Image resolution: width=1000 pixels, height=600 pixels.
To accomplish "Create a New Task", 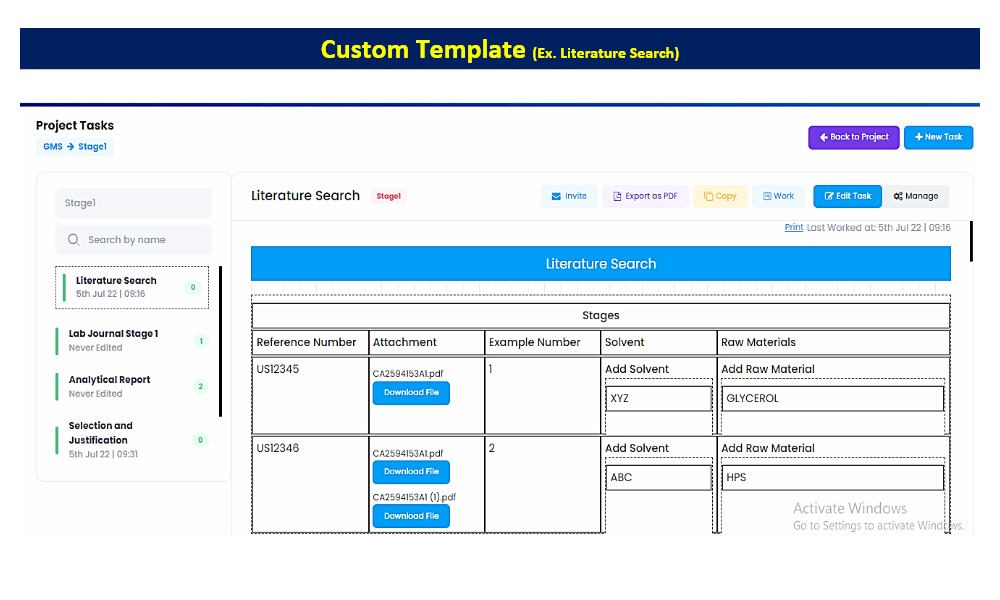I will (x=938, y=137).
